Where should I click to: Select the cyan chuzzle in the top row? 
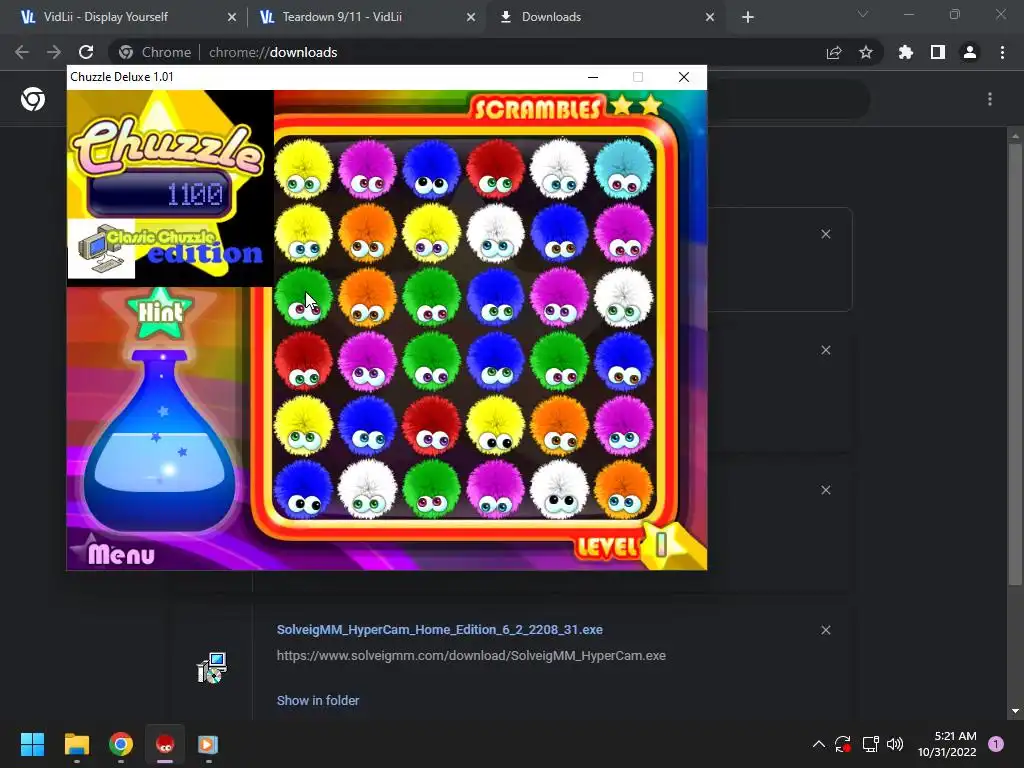click(x=623, y=170)
